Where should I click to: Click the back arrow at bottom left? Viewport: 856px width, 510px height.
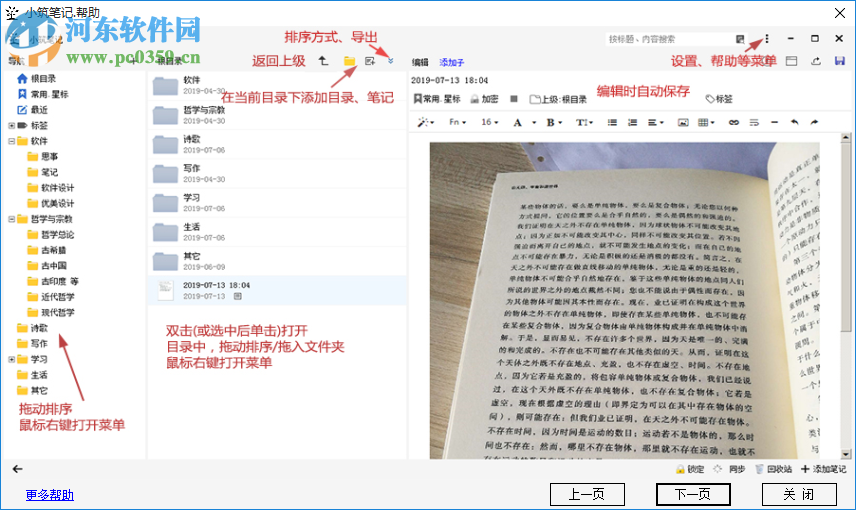click(17, 469)
